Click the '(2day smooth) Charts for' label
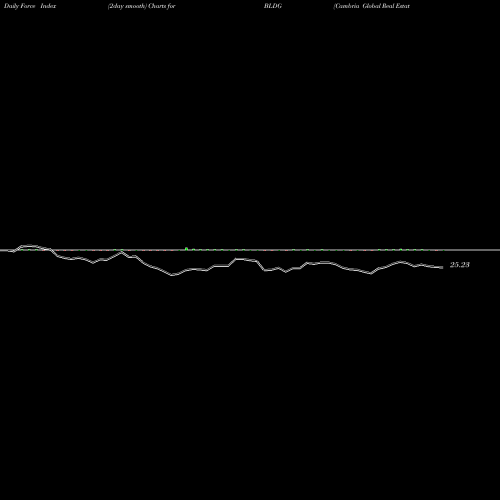Viewport: 500px width, 500px height. click(x=142, y=6)
